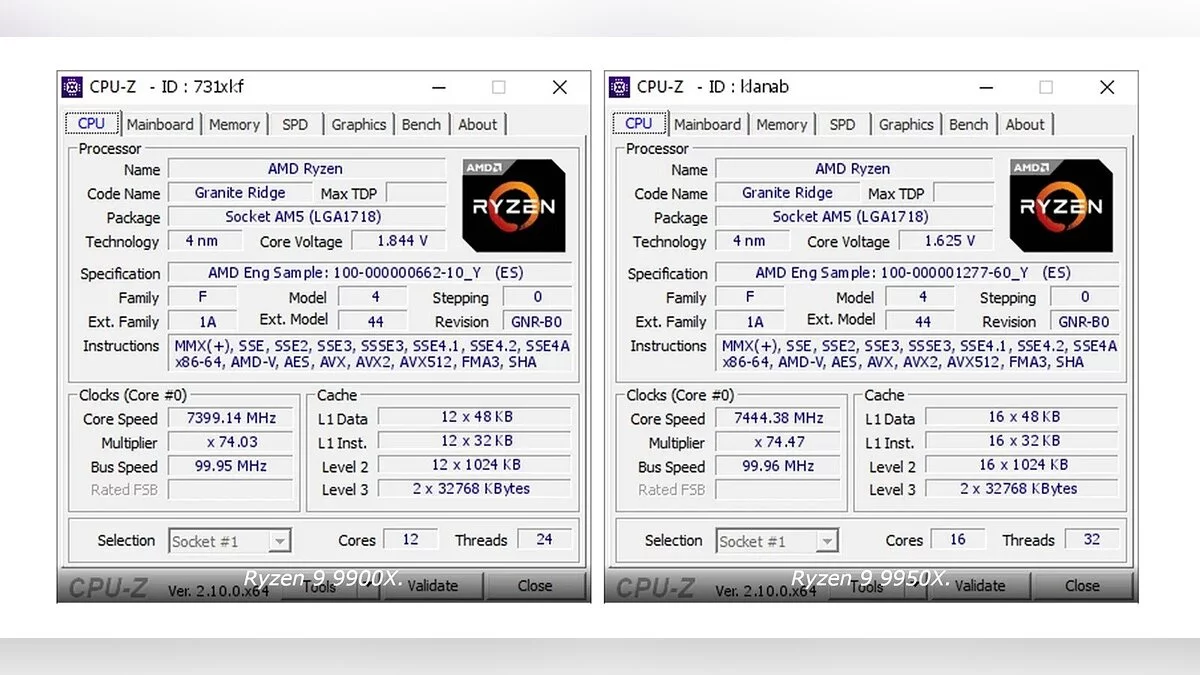Click Package Socket AM5 field in klanab window

854,217
